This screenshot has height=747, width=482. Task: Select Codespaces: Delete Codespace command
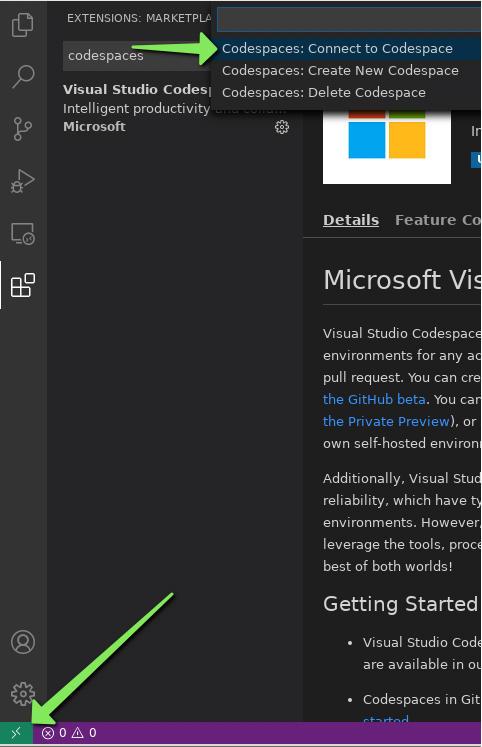pyautogui.click(x=346, y=92)
